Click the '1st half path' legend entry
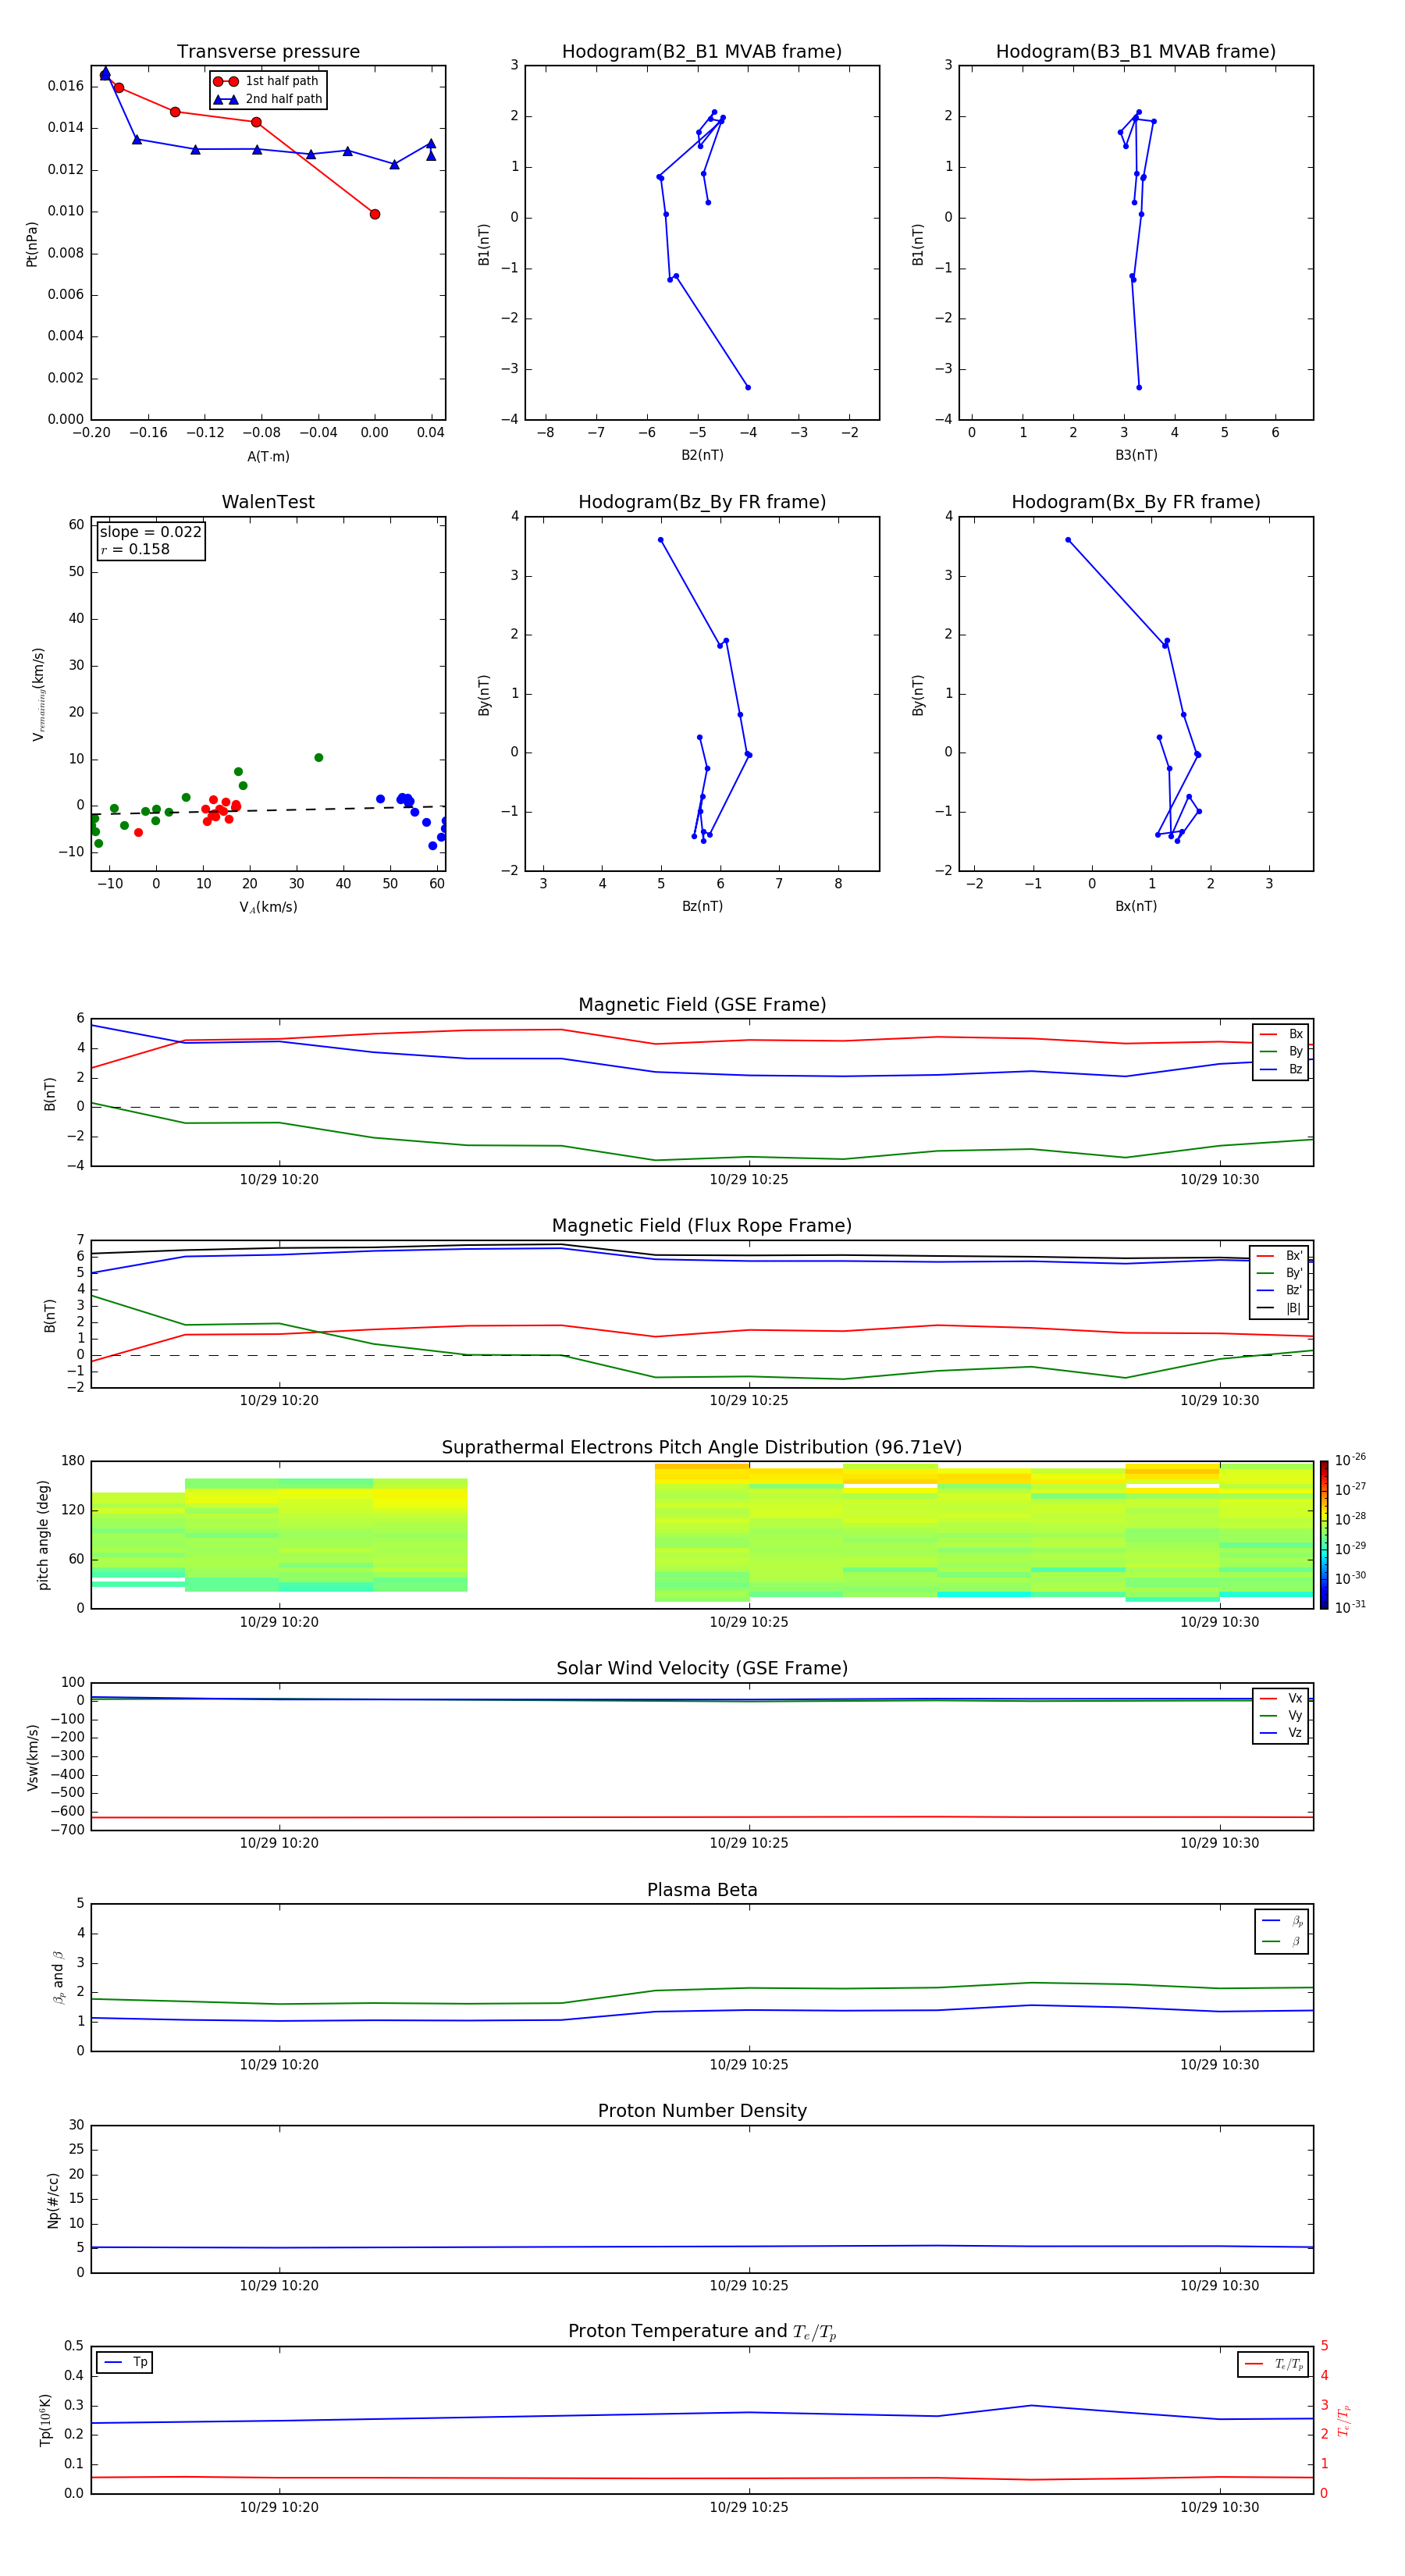1405x2576 pixels. point(266,81)
